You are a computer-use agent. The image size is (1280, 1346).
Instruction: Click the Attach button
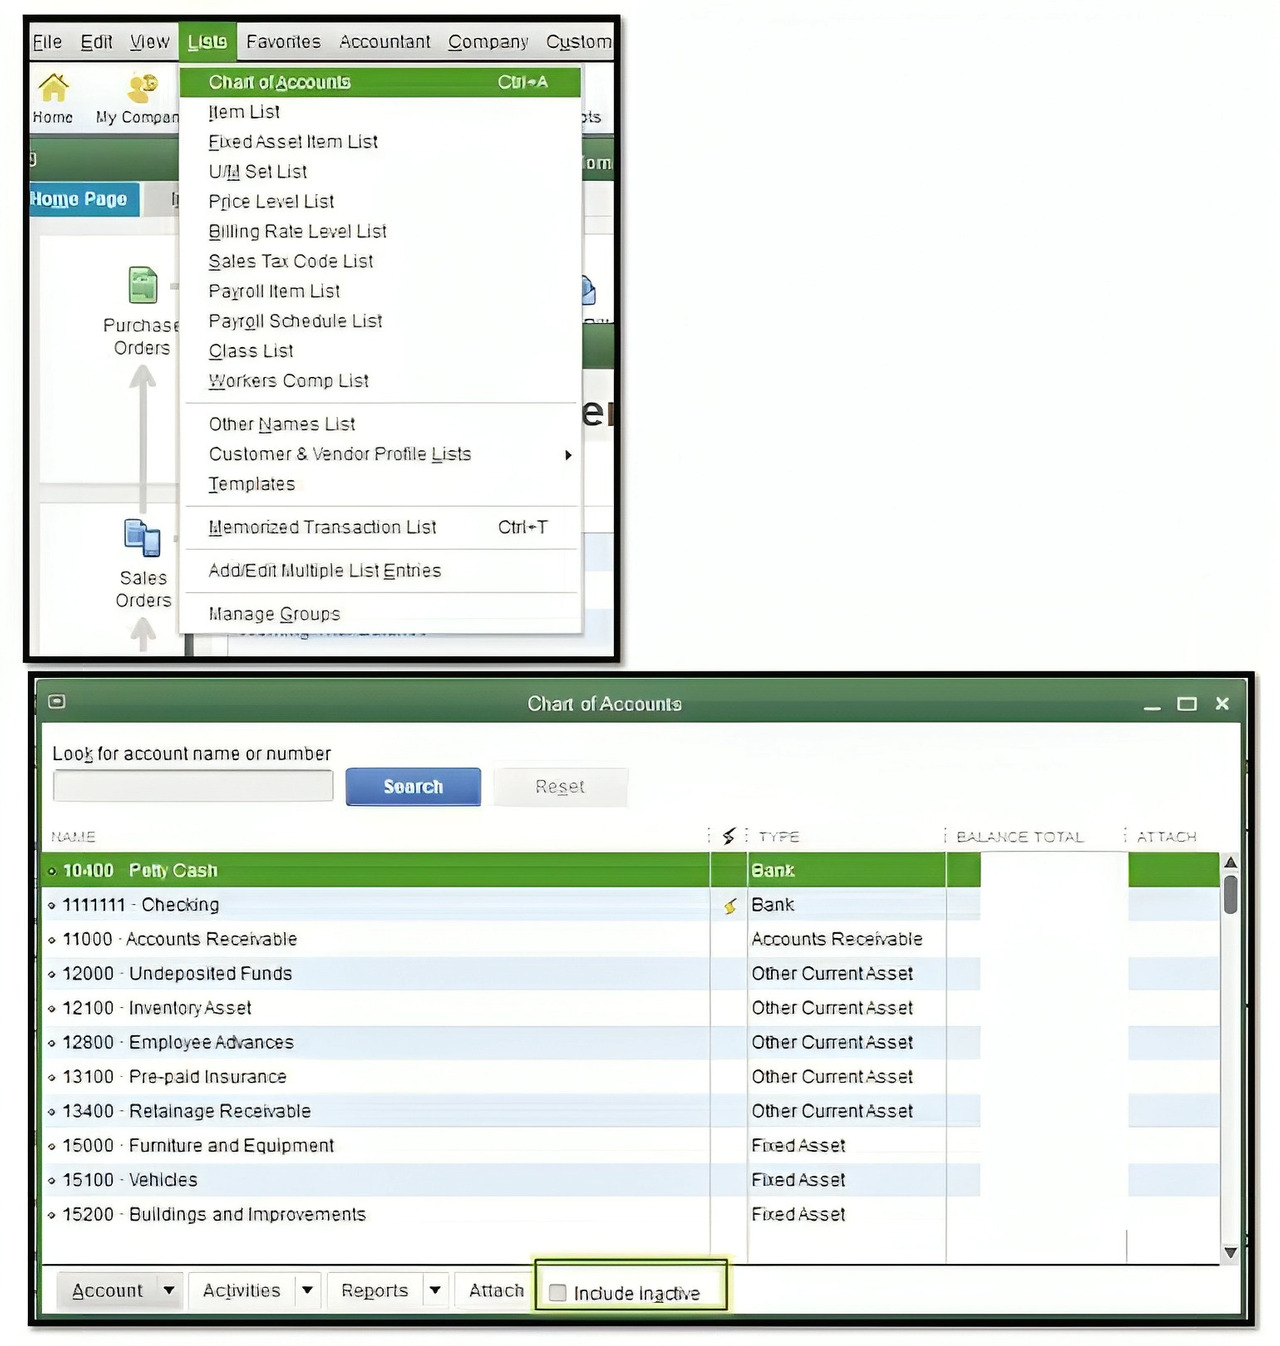496,1291
